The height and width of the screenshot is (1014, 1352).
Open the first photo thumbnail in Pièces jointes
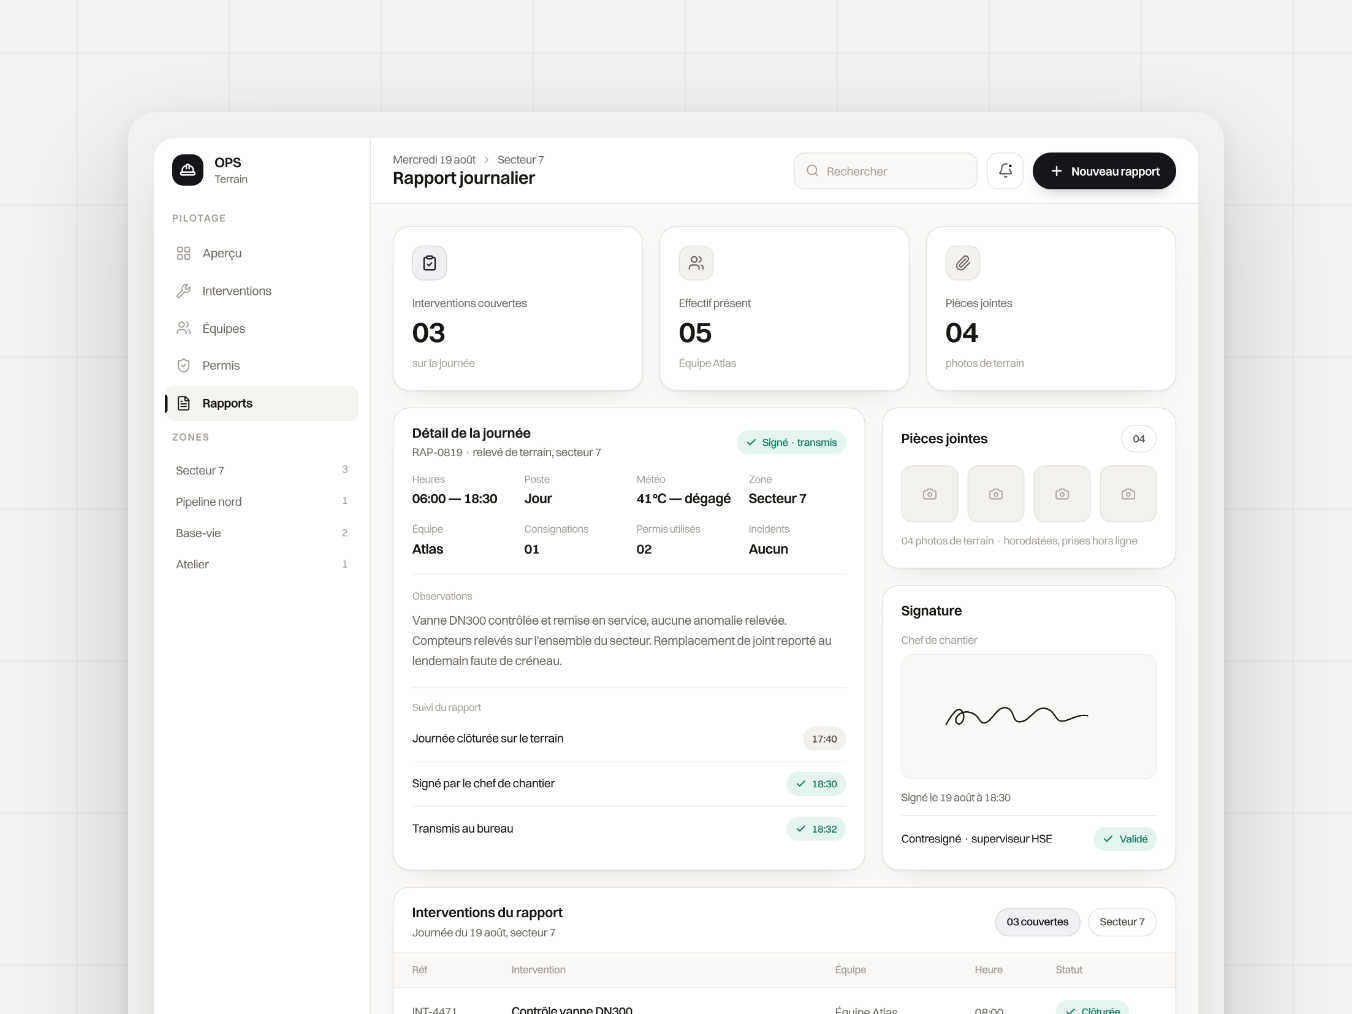click(x=930, y=494)
